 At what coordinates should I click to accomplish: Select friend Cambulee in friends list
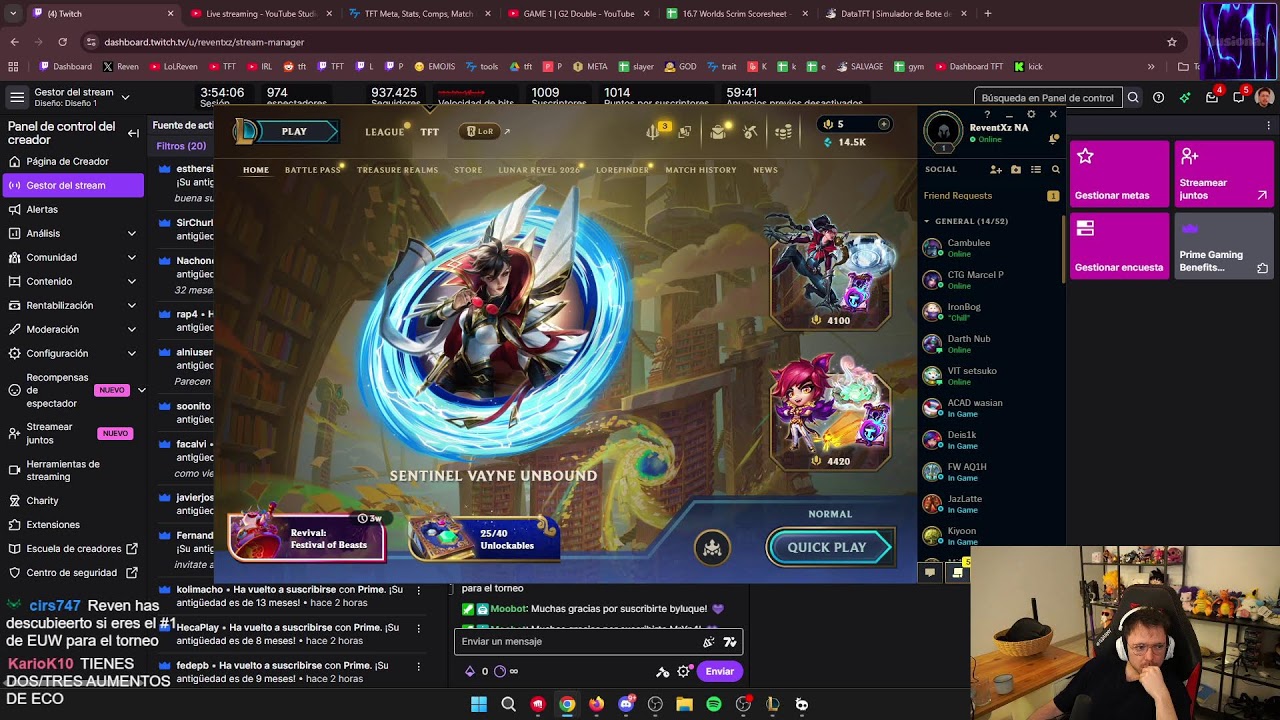[991, 248]
